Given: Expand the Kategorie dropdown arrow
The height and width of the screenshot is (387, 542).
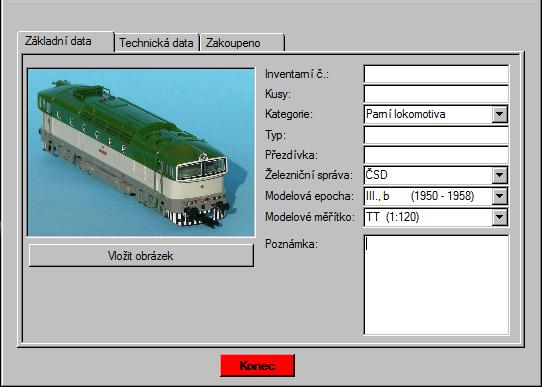Looking at the screenshot, I should pyautogui.click(x=499, y=114).
